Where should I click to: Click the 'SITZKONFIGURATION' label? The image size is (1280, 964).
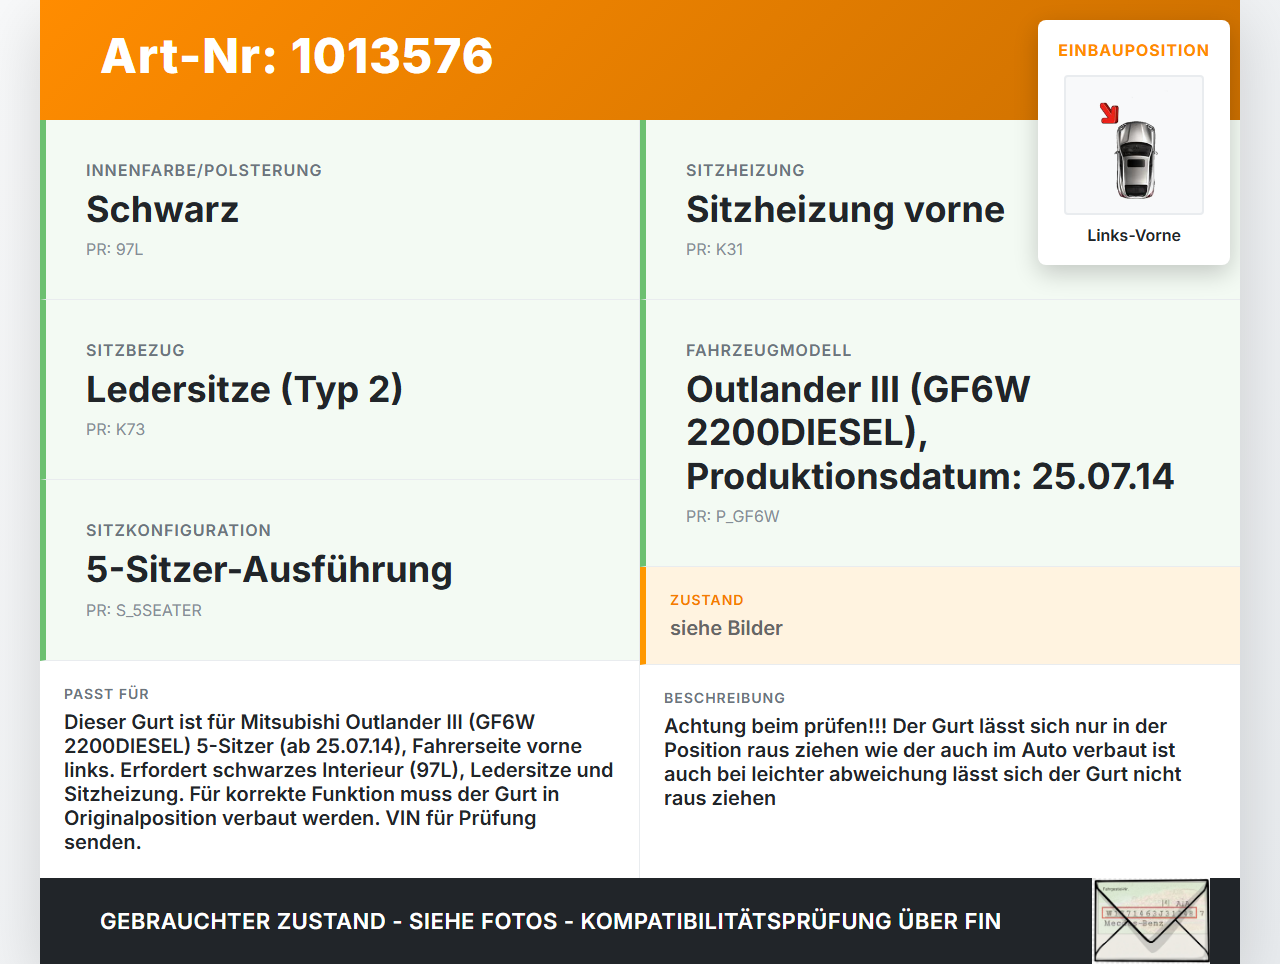(x=179, y=530)
